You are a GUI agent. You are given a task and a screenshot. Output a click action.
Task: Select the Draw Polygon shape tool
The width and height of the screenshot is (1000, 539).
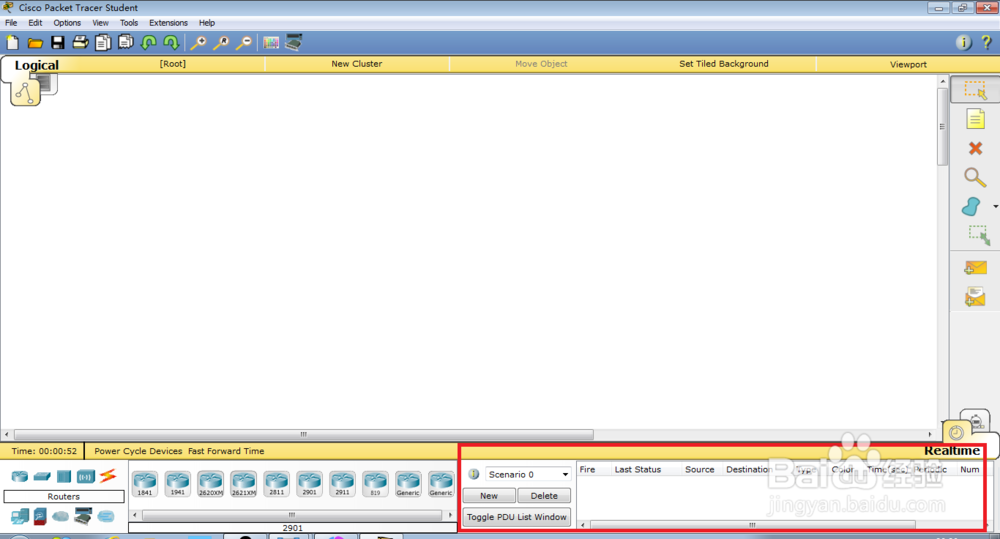pos(971,206)
